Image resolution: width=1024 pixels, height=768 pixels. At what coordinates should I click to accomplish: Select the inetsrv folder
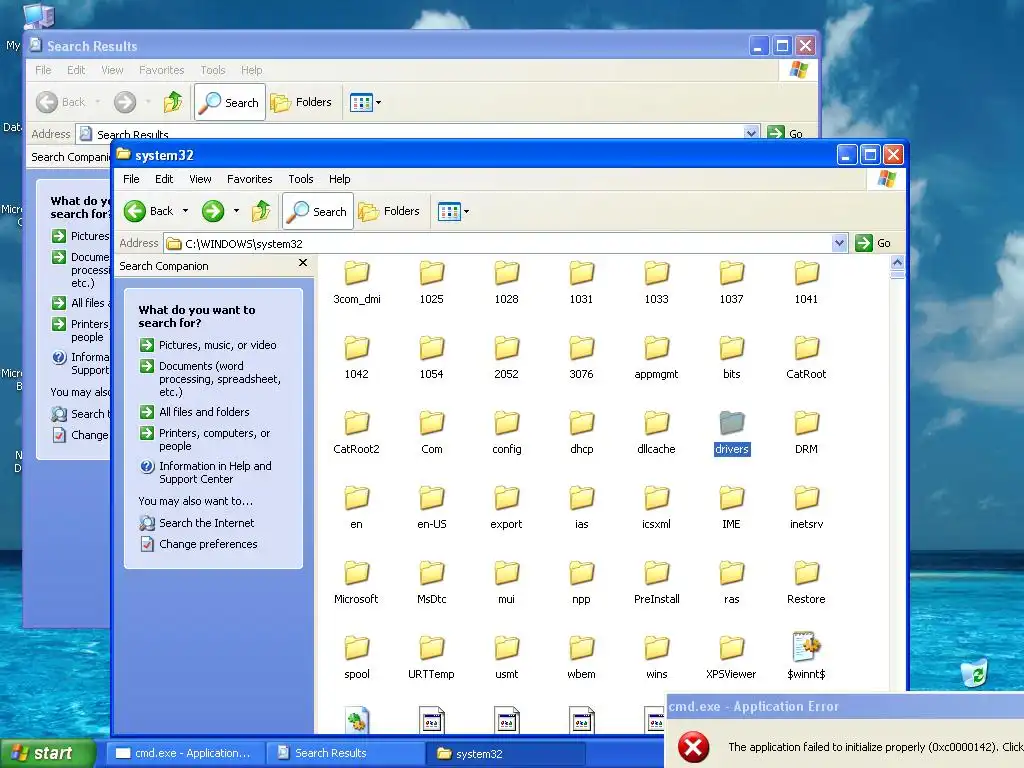(x=807, y=508)
